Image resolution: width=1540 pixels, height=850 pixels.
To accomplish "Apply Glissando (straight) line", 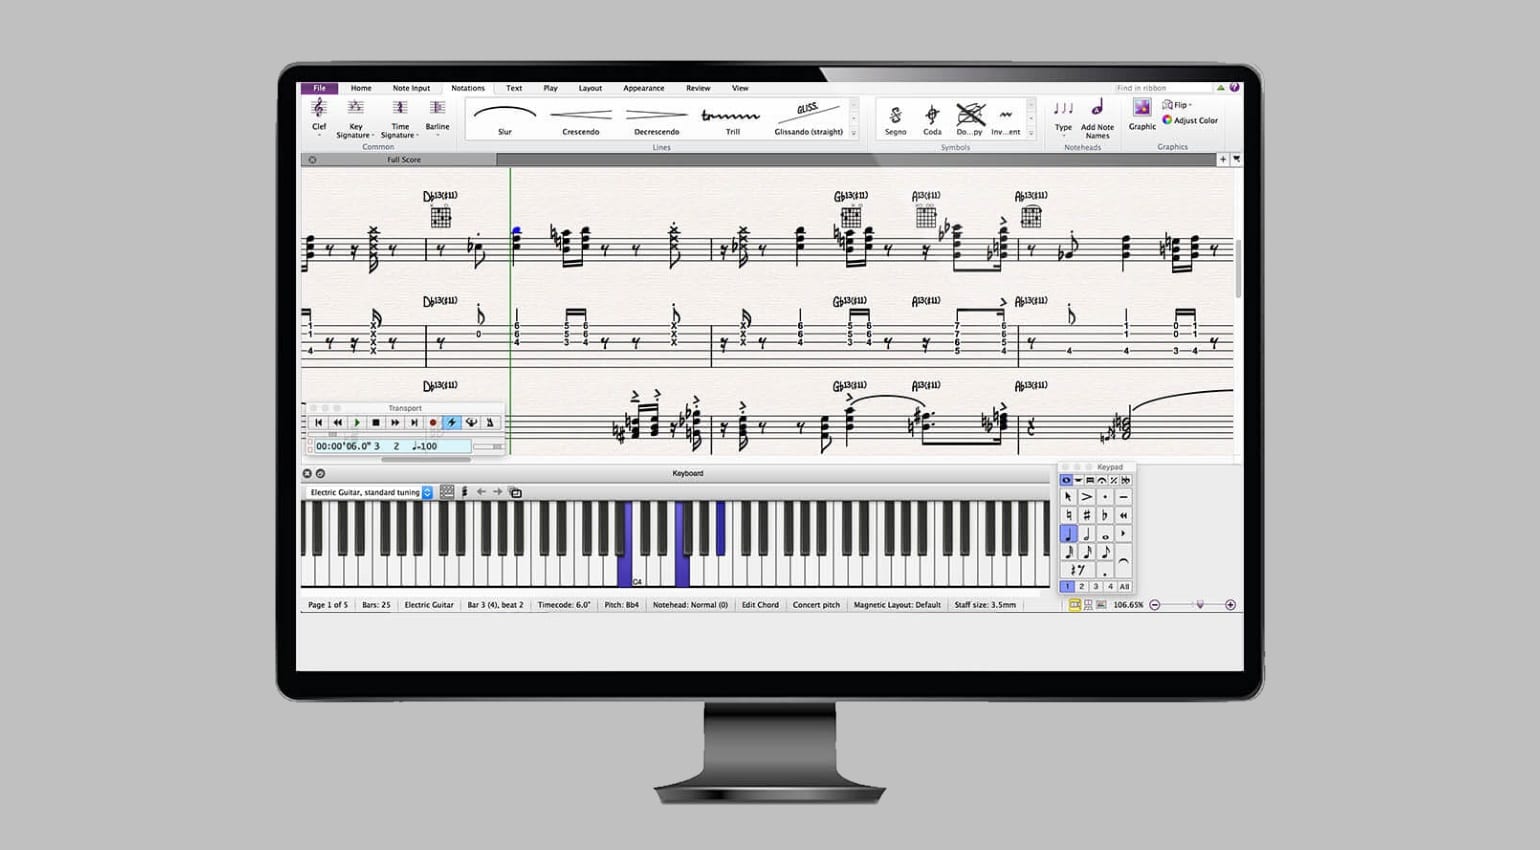I will pos(808,115).
